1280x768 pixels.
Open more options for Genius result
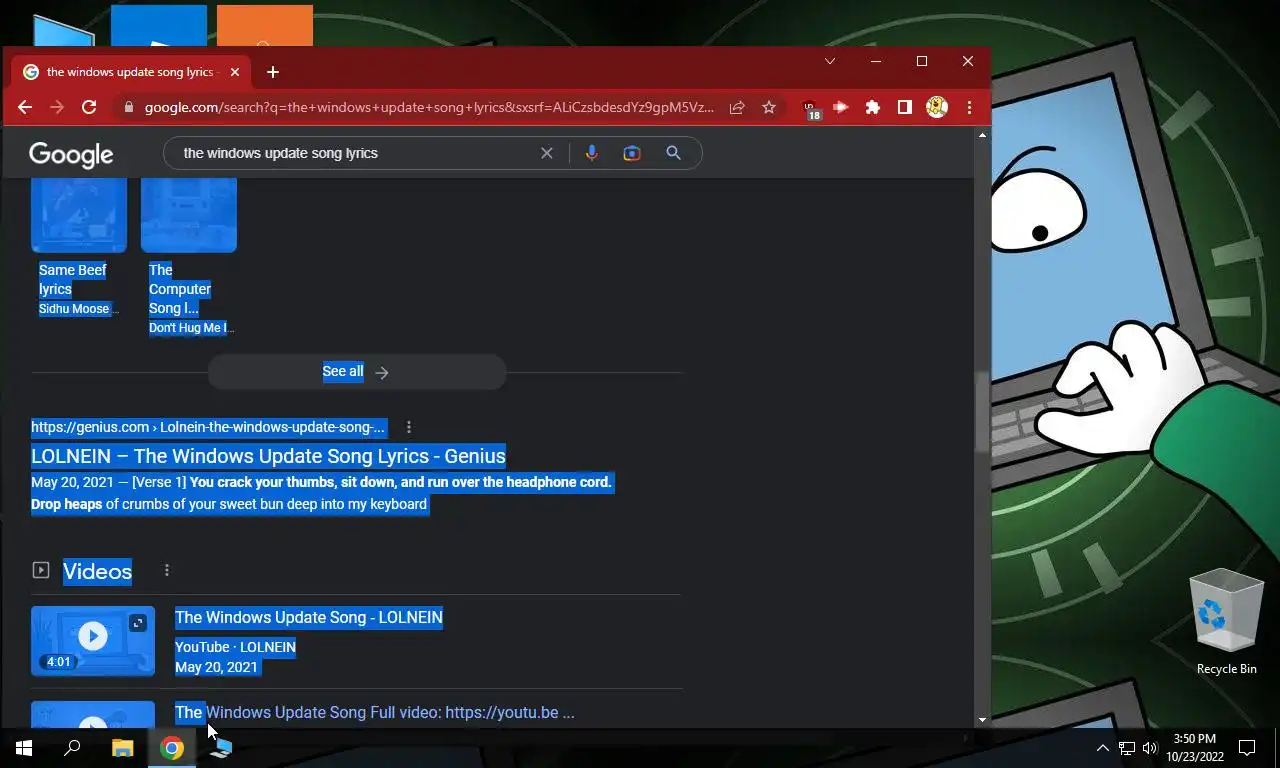pos(409,427)
